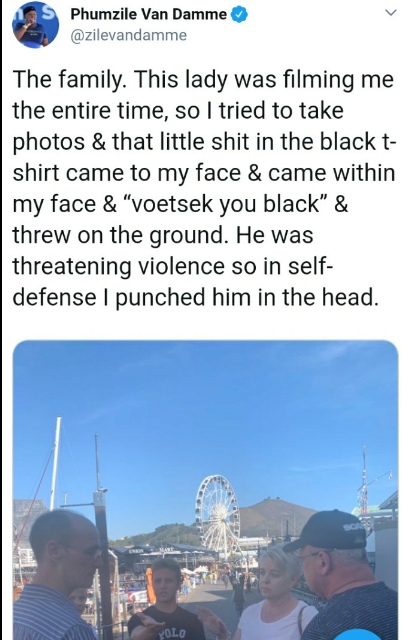Open Phumzile Van Damme's profile avatar
405x640 pixels.
36,24
